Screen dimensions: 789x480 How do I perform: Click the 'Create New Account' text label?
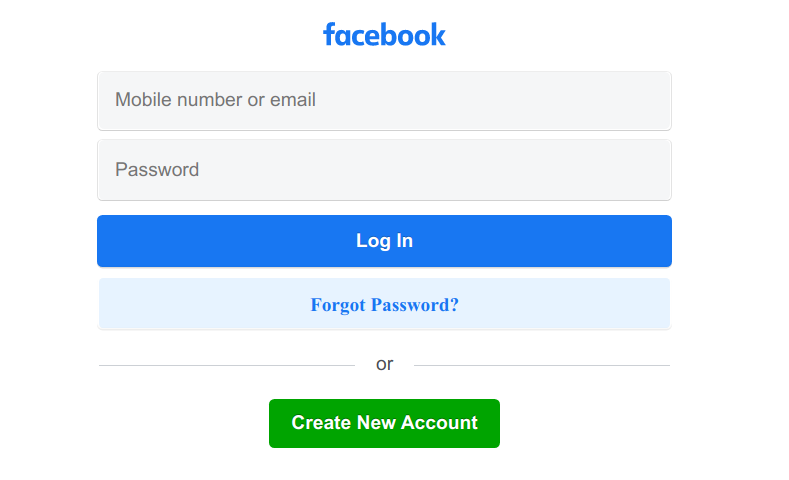pos(384,423)
